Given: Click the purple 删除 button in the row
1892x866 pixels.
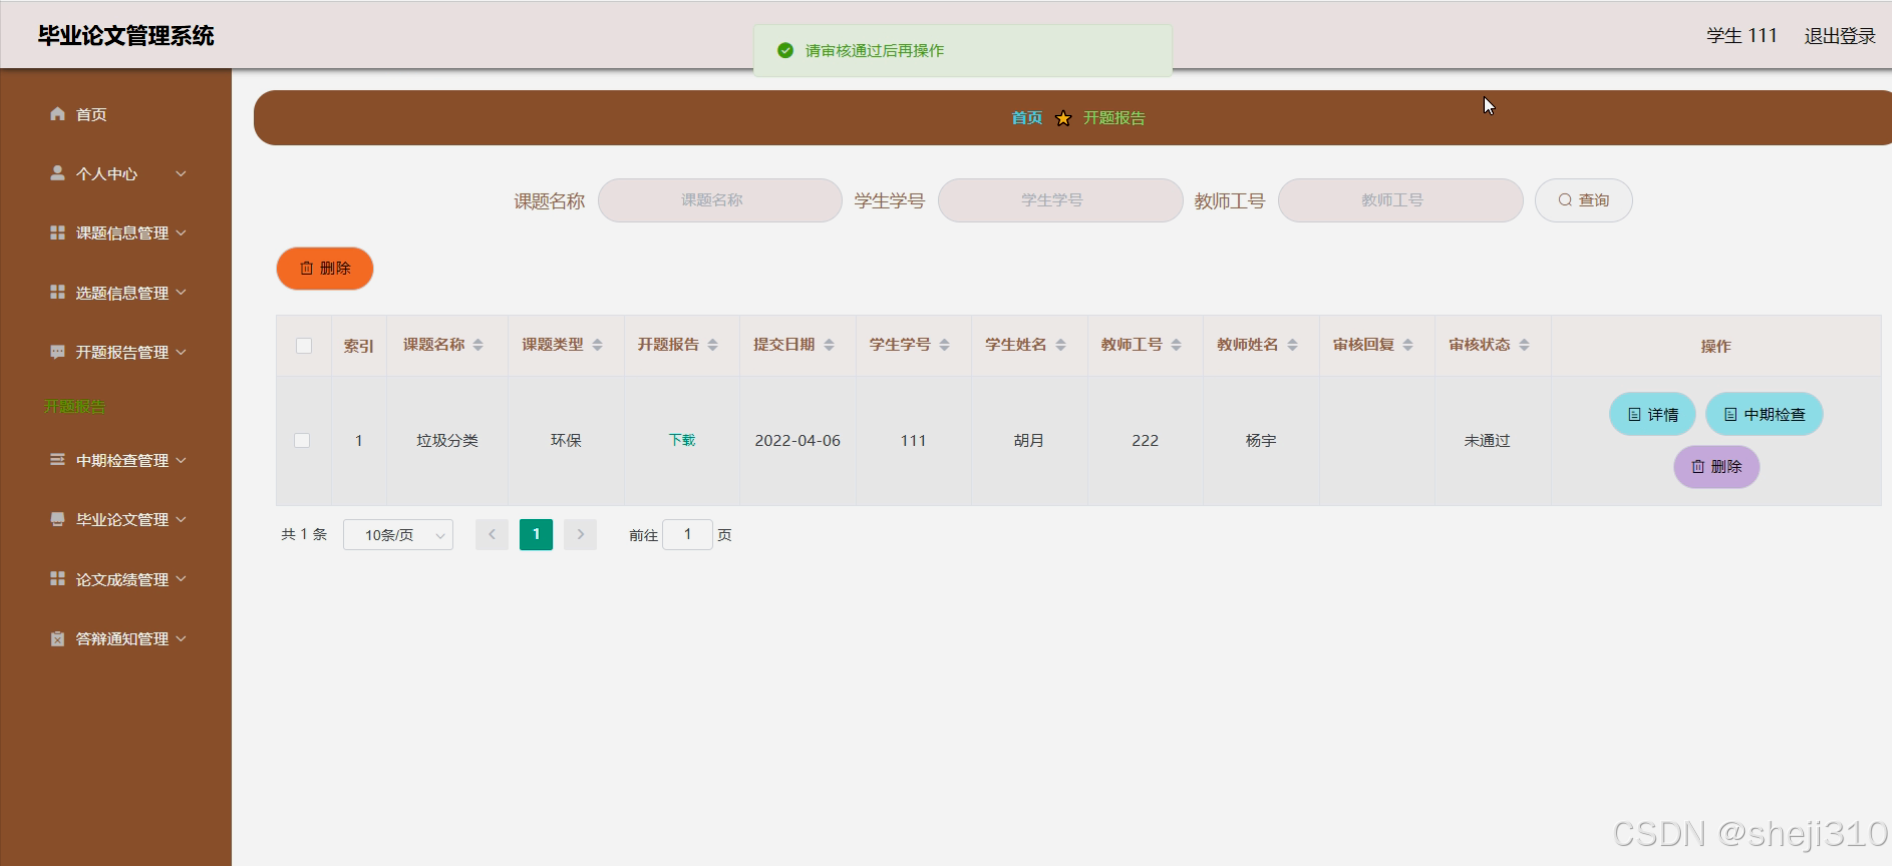Looking at the screenshot, I should tap(1716, 467).
